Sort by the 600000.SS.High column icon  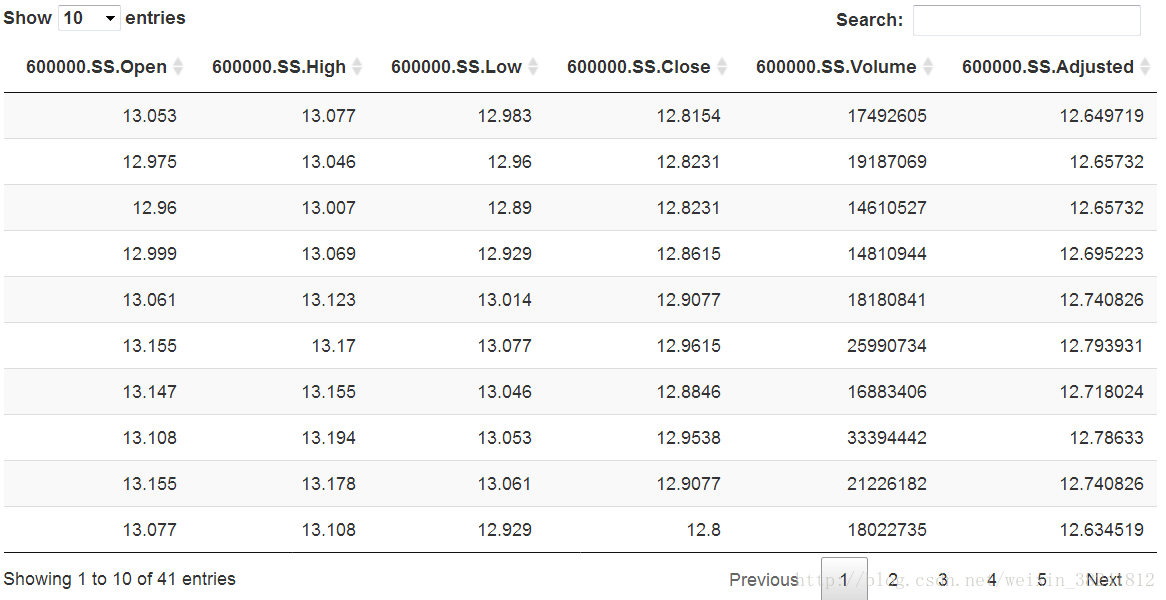tap(357, 67)
